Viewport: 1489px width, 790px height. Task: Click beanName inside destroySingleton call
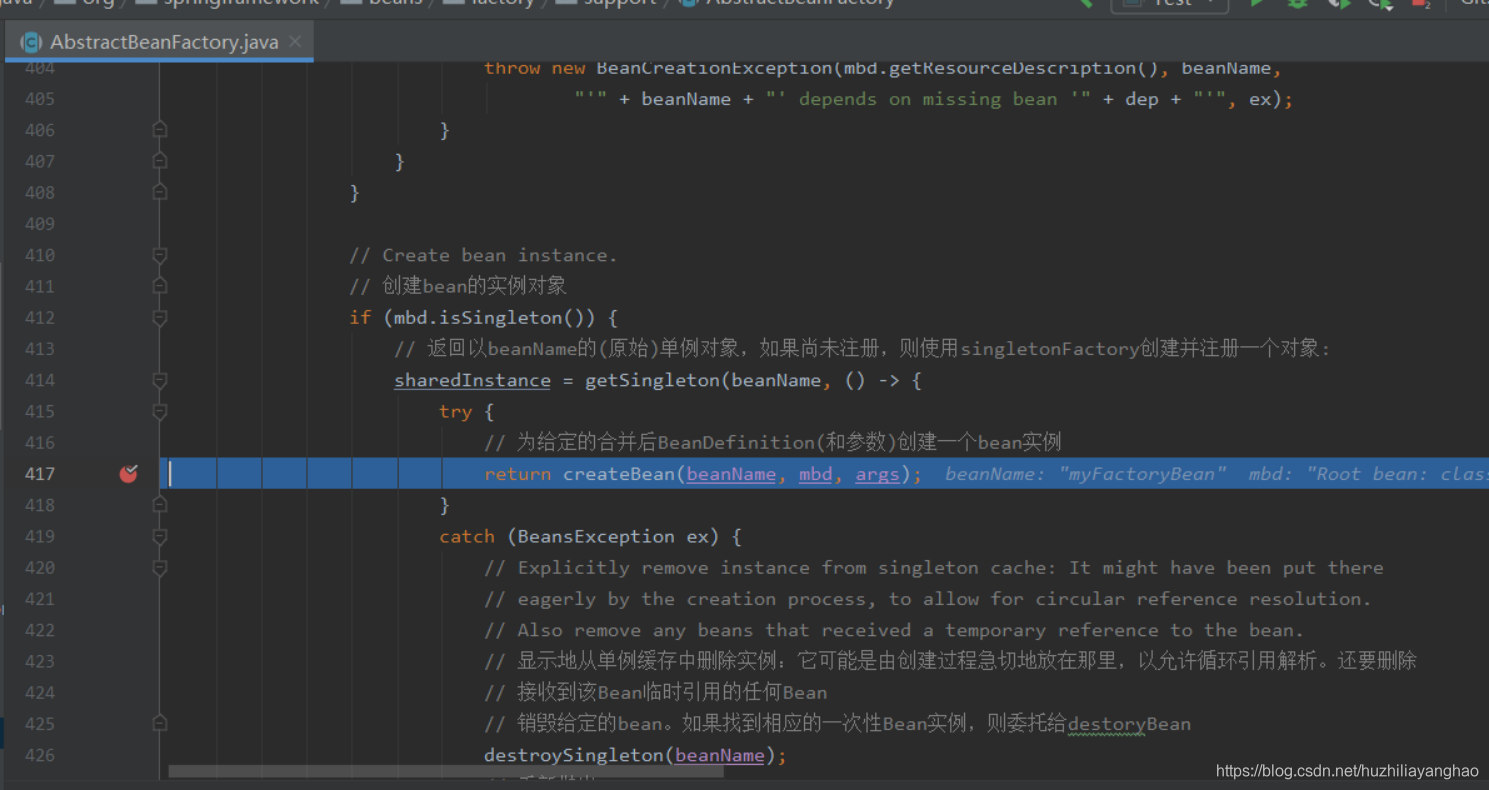[x=720, y=755]
